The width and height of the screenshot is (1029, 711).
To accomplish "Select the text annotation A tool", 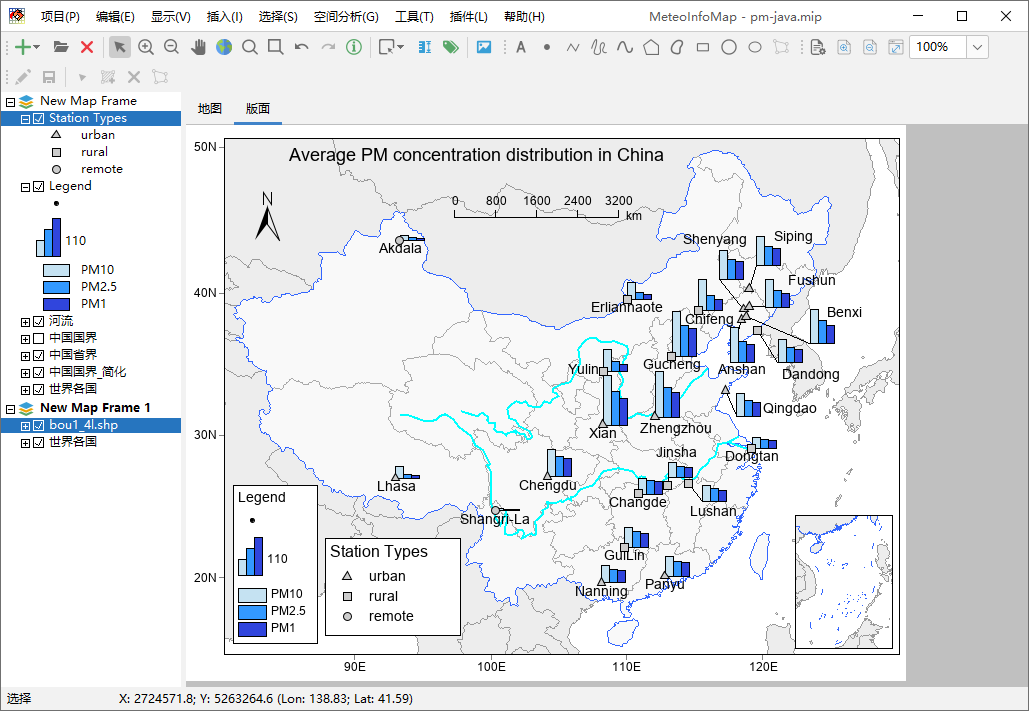I will pos(520,47).
